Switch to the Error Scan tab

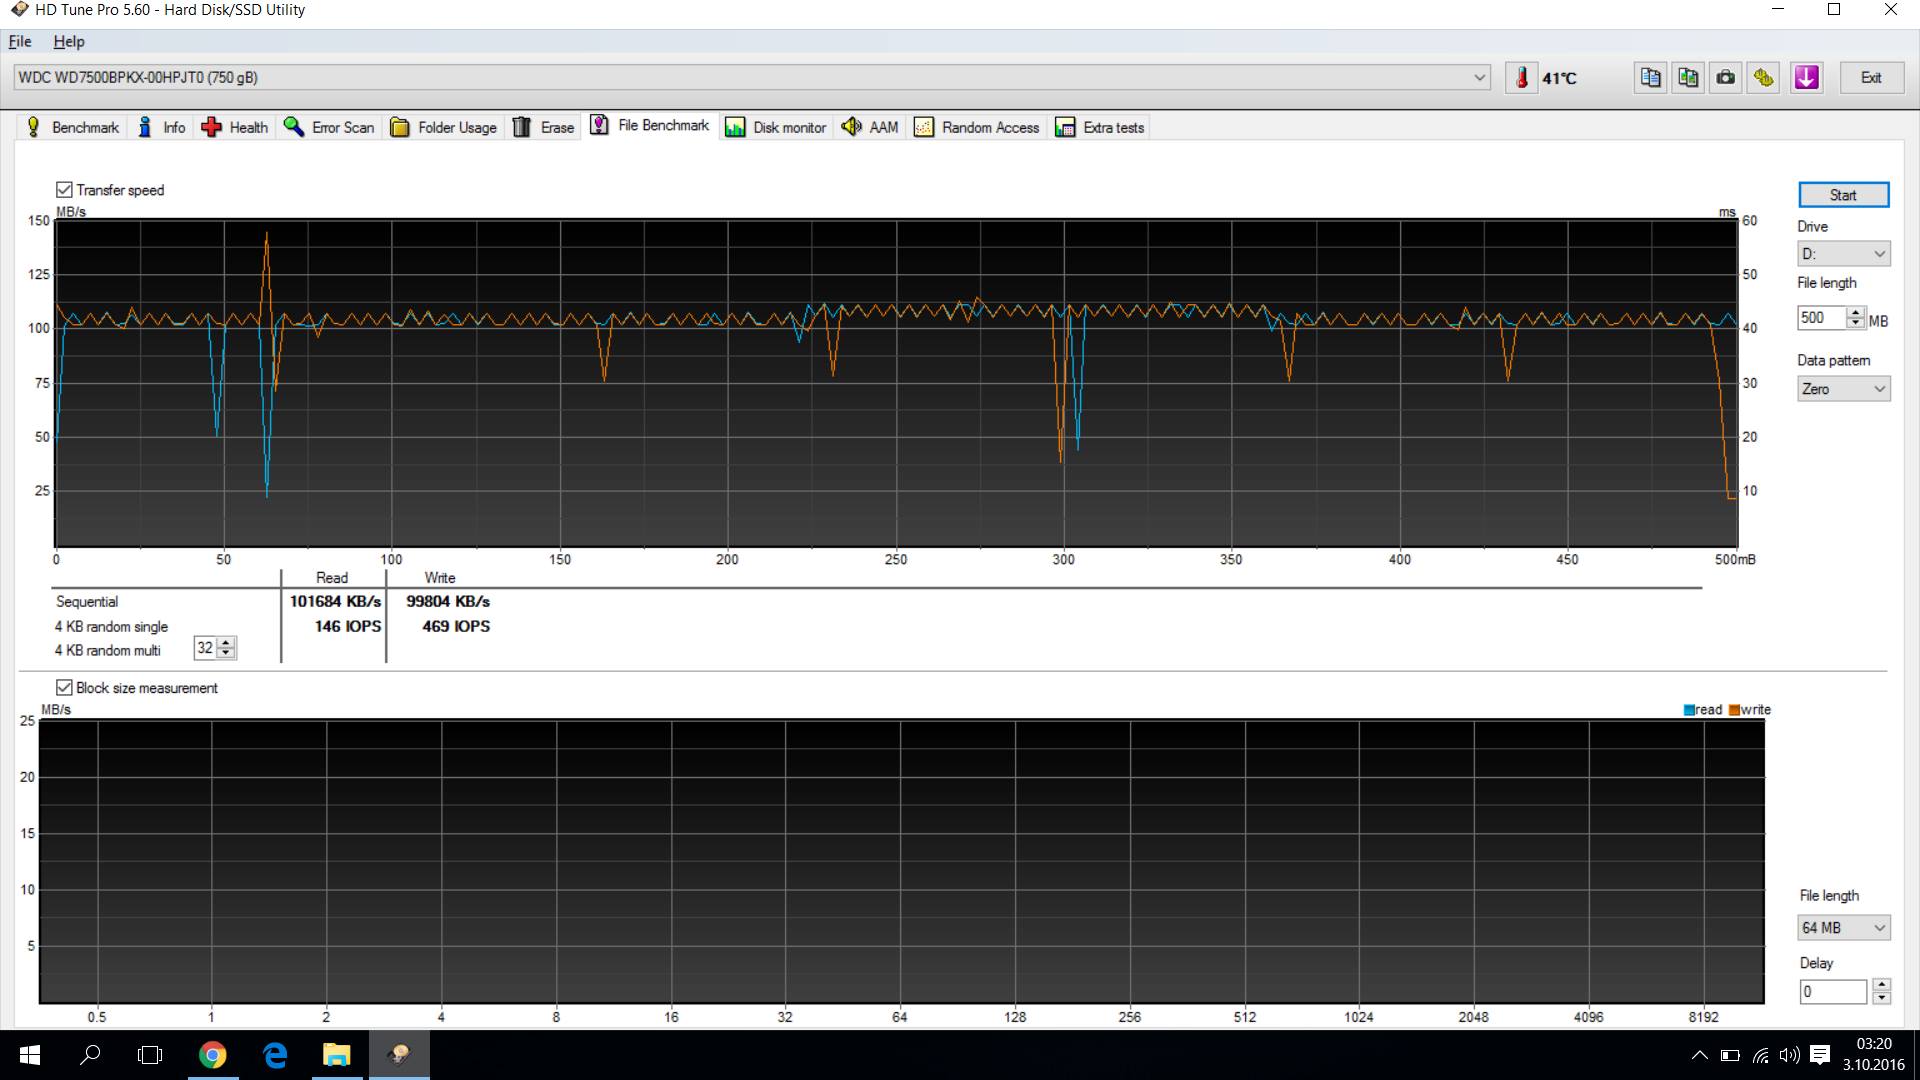(330, 127)
